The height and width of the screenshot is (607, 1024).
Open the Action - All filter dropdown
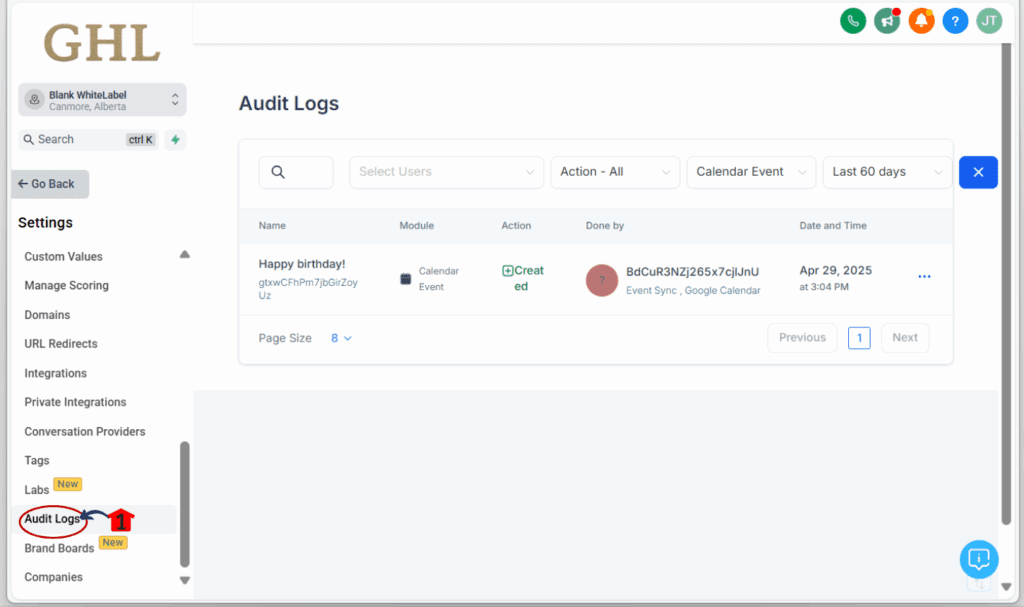point(615,172)
